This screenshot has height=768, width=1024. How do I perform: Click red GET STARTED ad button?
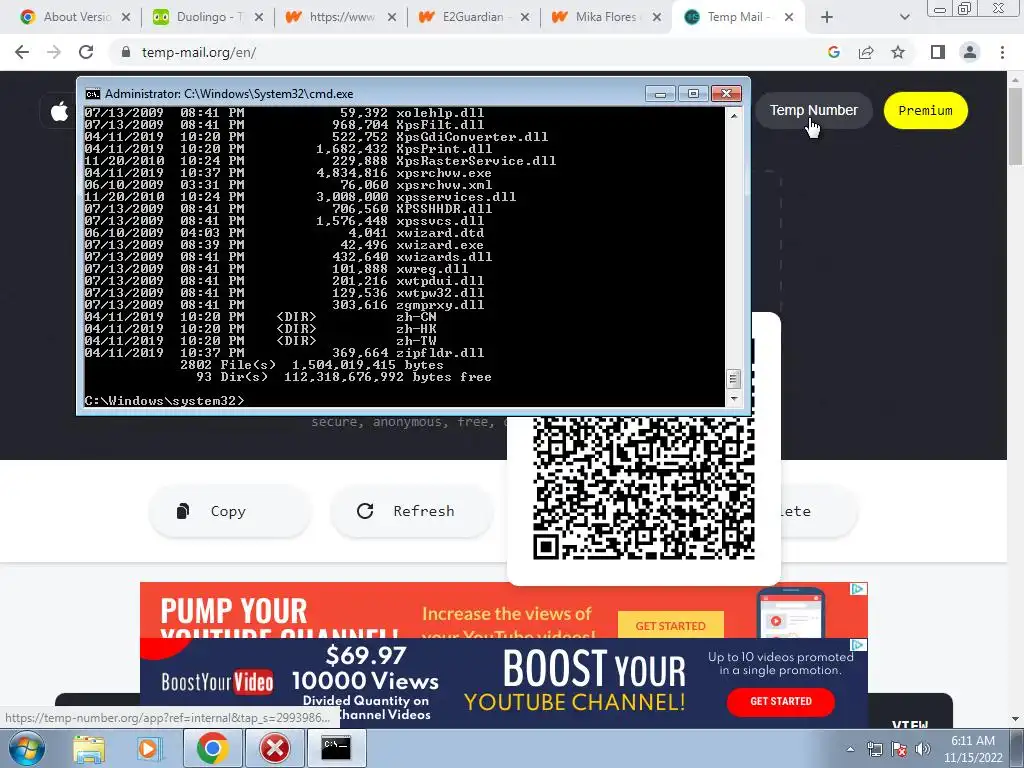pyautogui.click(x=780, y=701)
